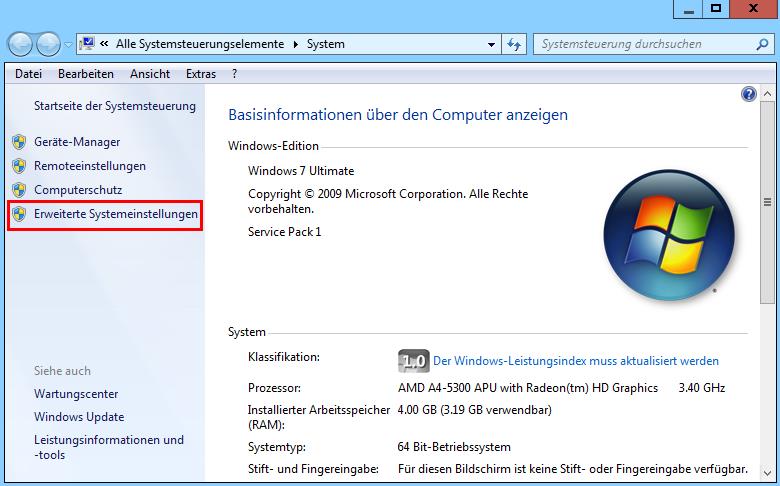Click the shield icon beside Remoteeinstellungen
This screenshot has height=486, width=780.
pyautogui.click(x=19, y=166)
